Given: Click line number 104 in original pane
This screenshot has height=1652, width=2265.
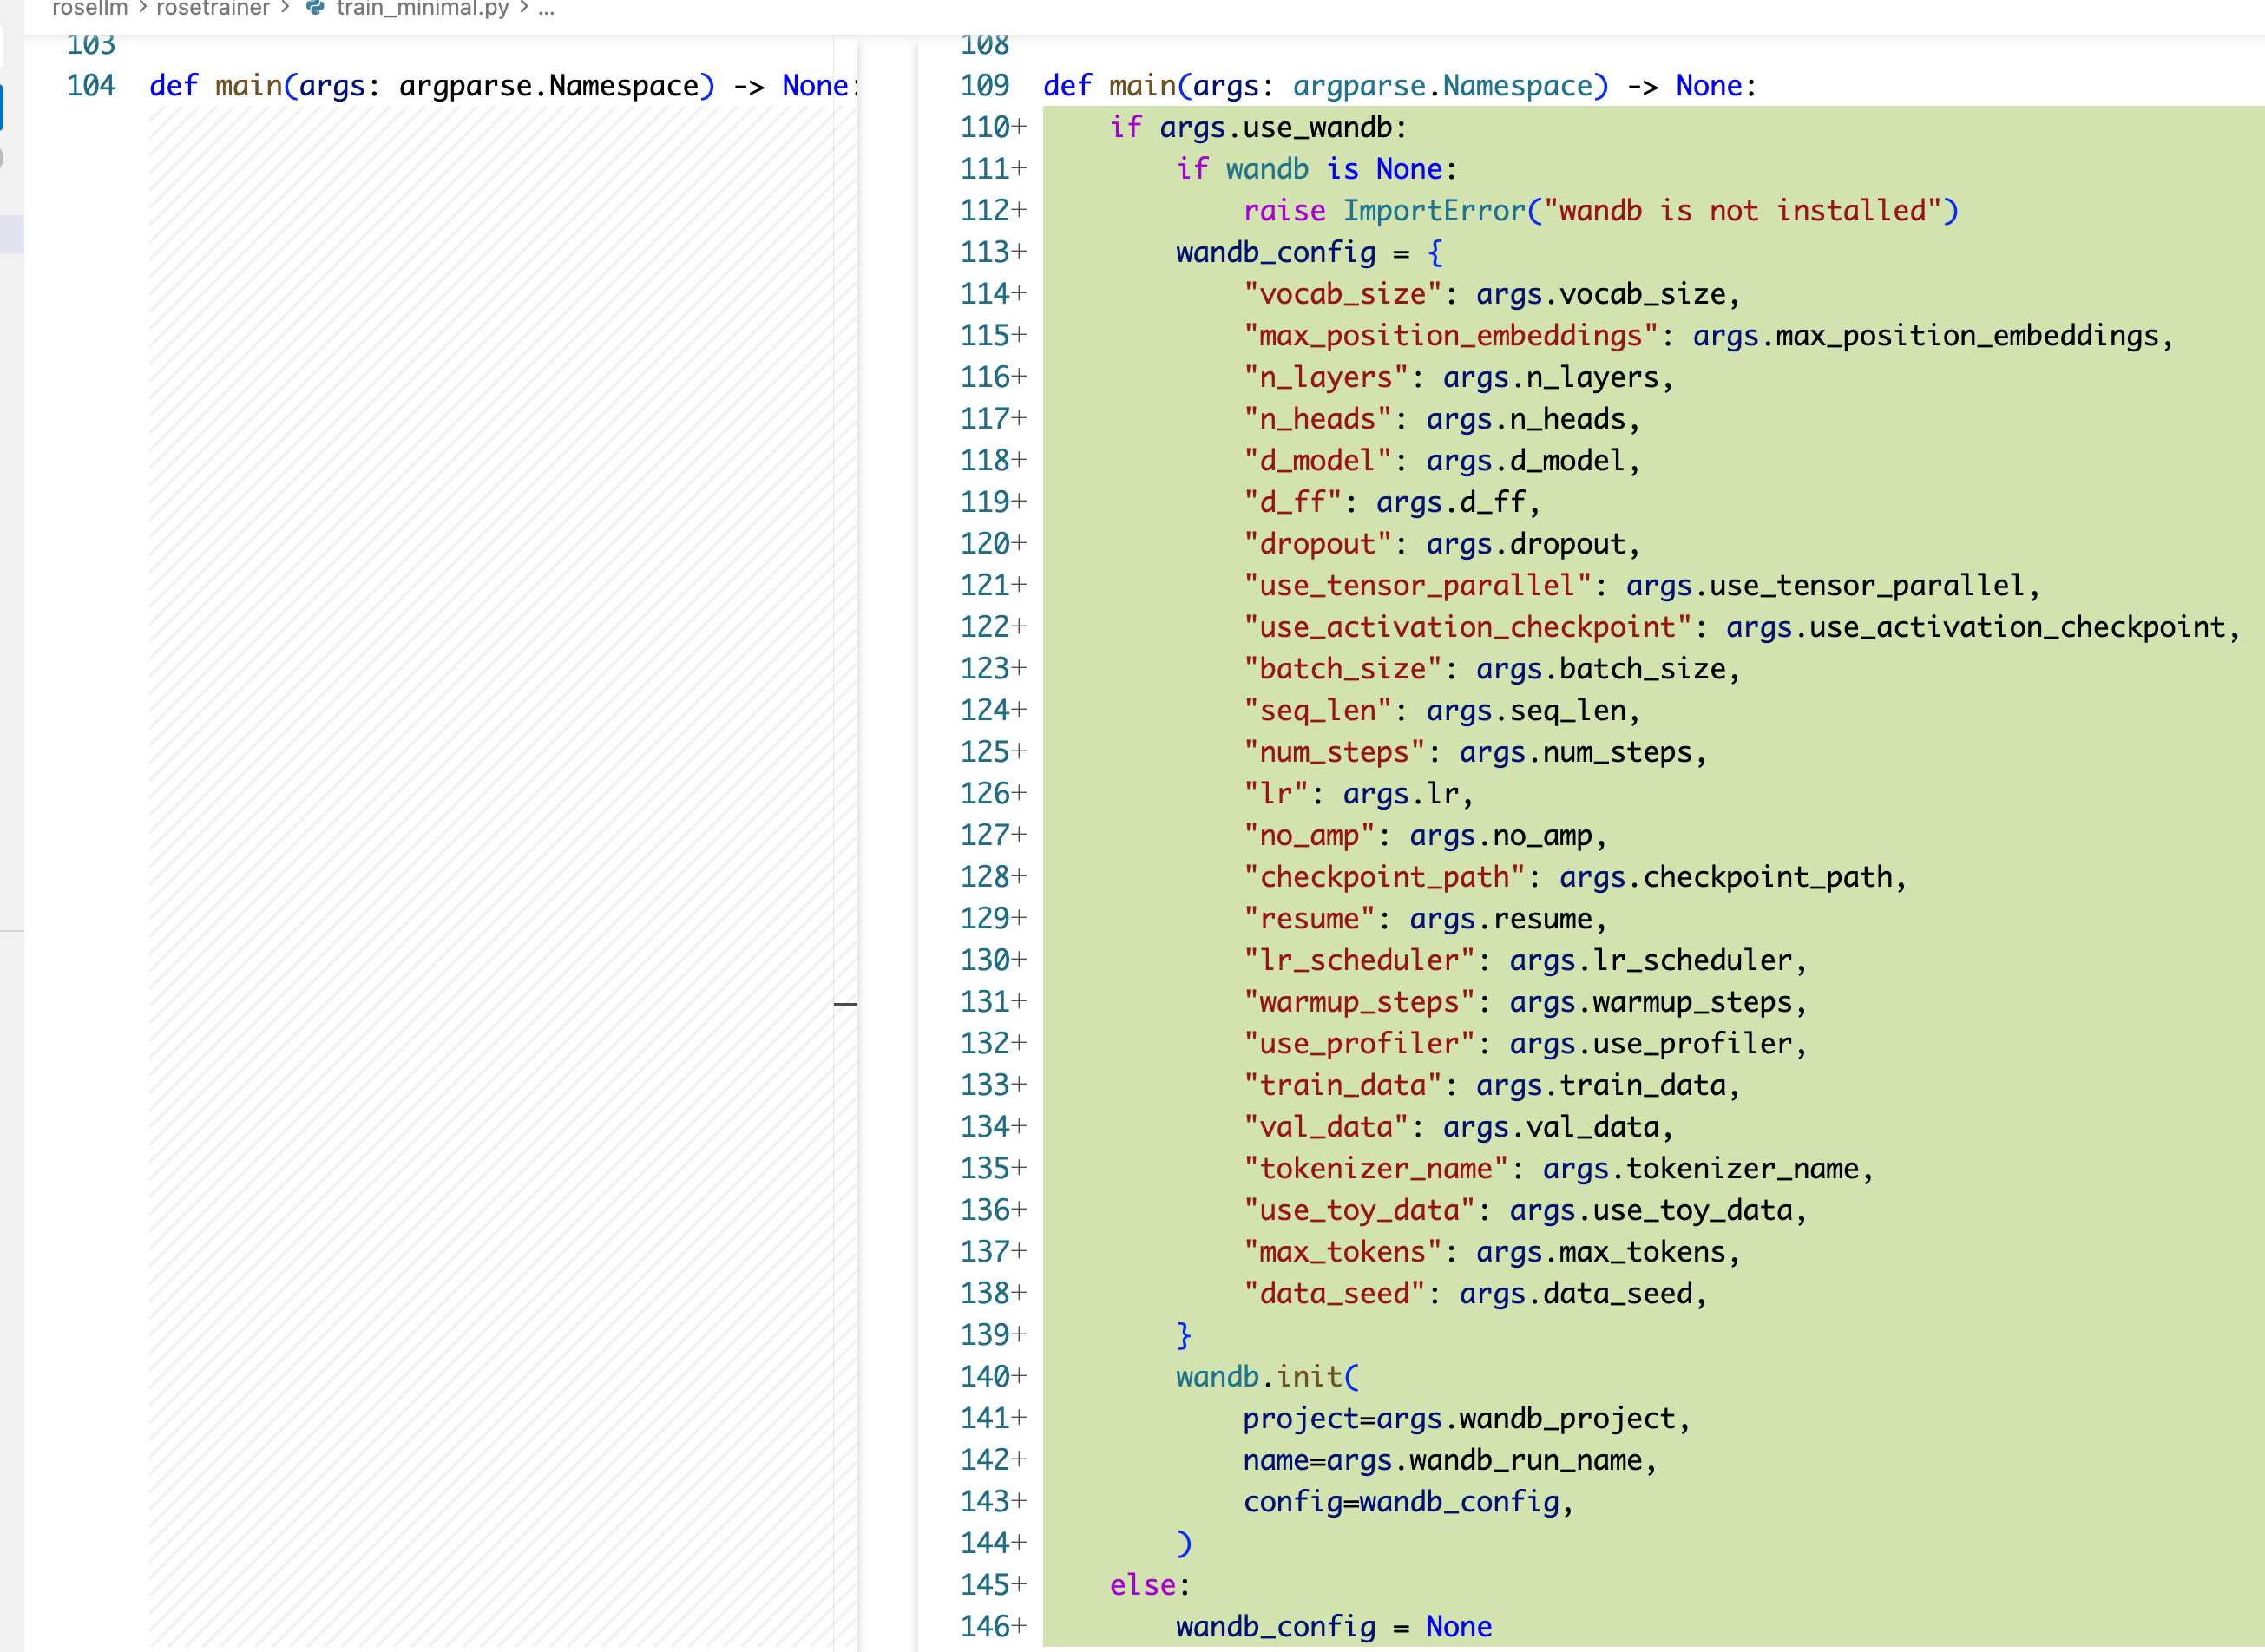Looking at the screenshot, I should click(x=91, y=86).
